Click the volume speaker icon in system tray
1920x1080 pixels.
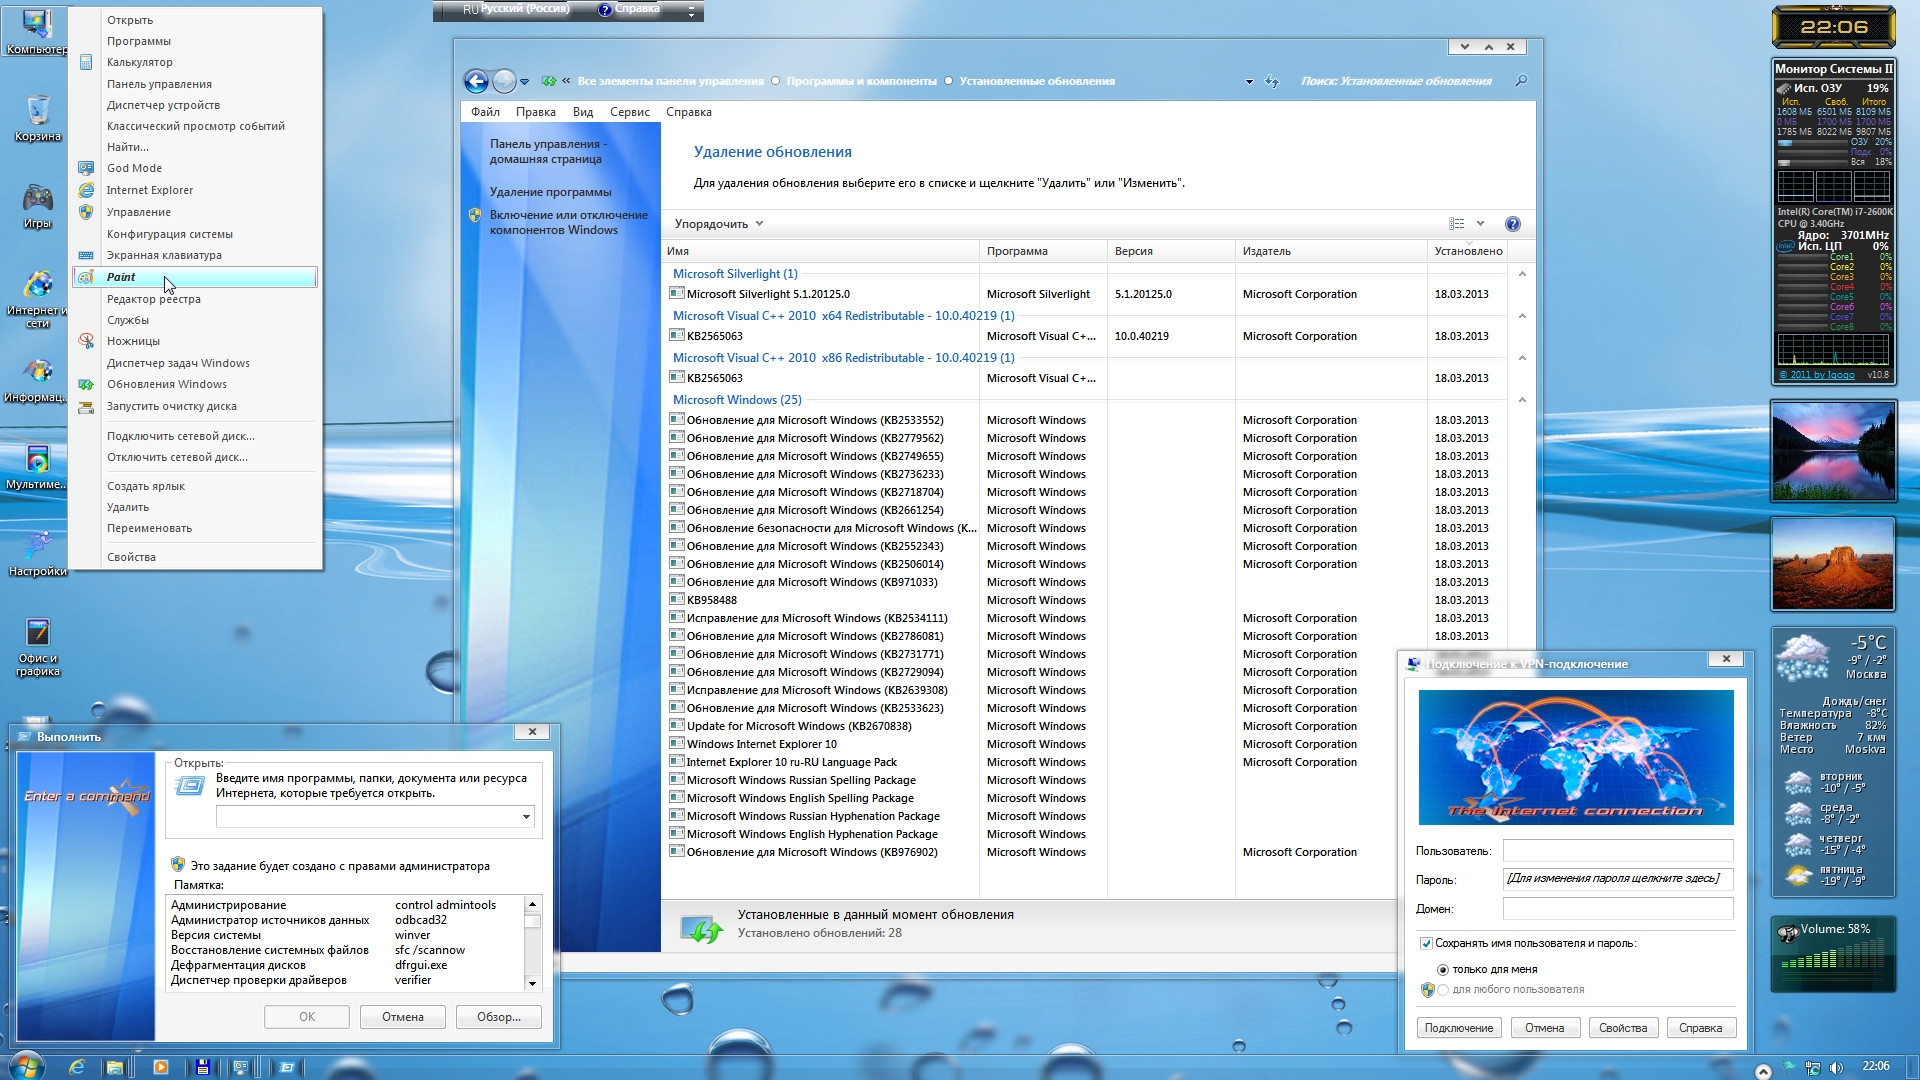[1836, 1067]
